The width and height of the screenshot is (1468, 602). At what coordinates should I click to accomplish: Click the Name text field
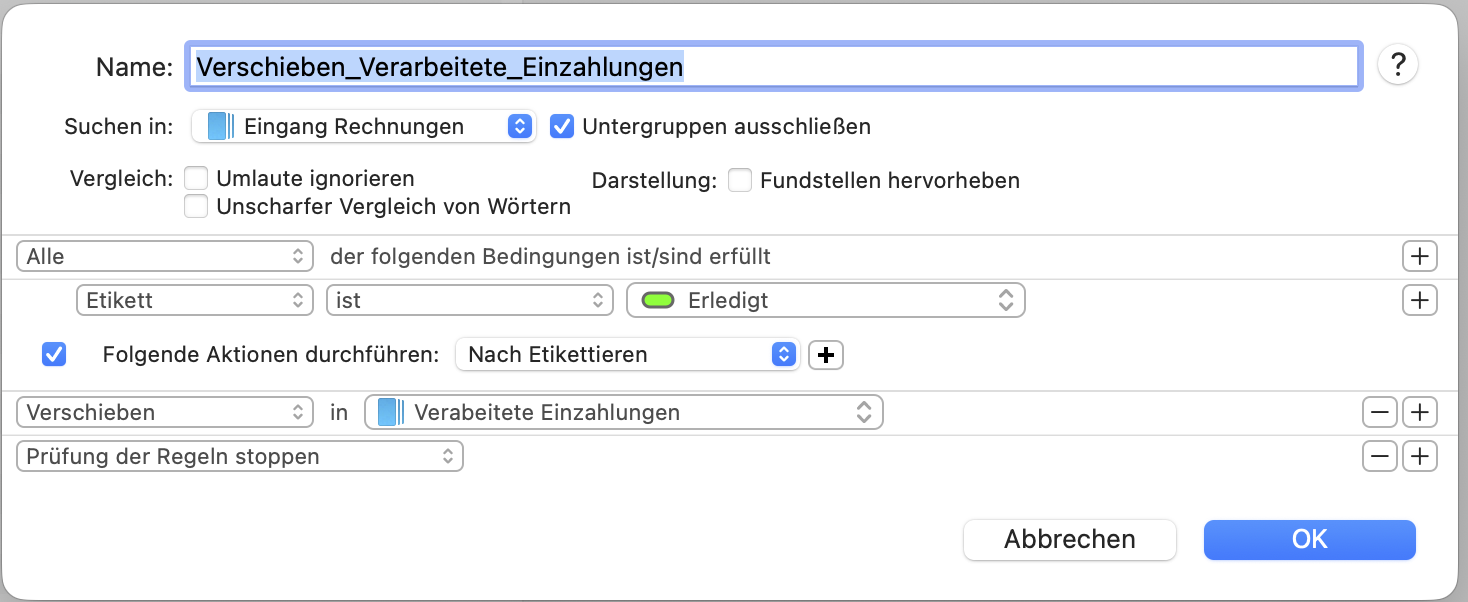tap(772, 67)
